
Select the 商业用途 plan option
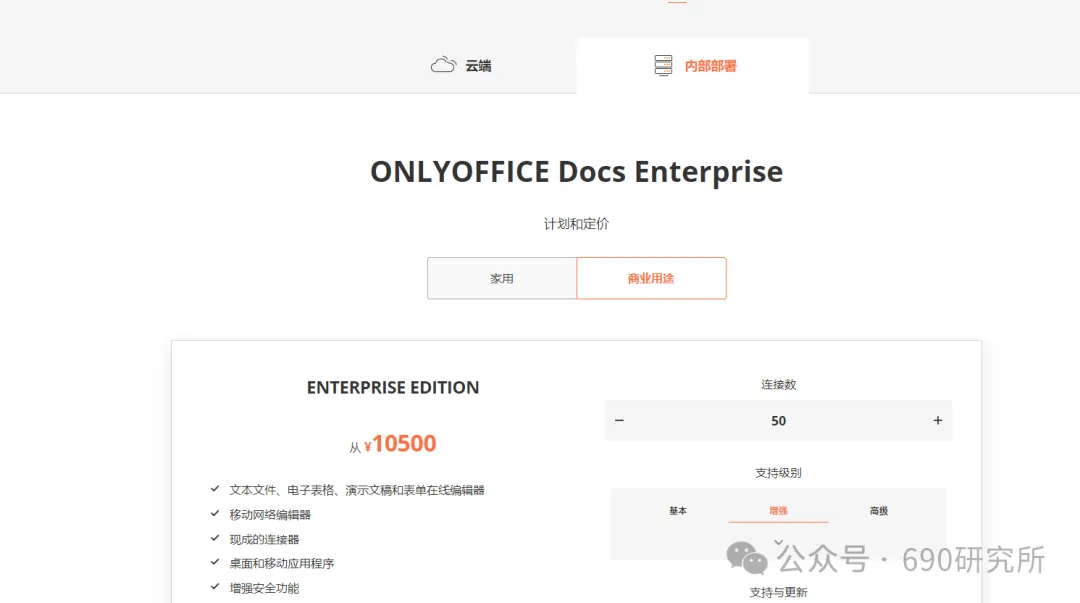point(651,278)
